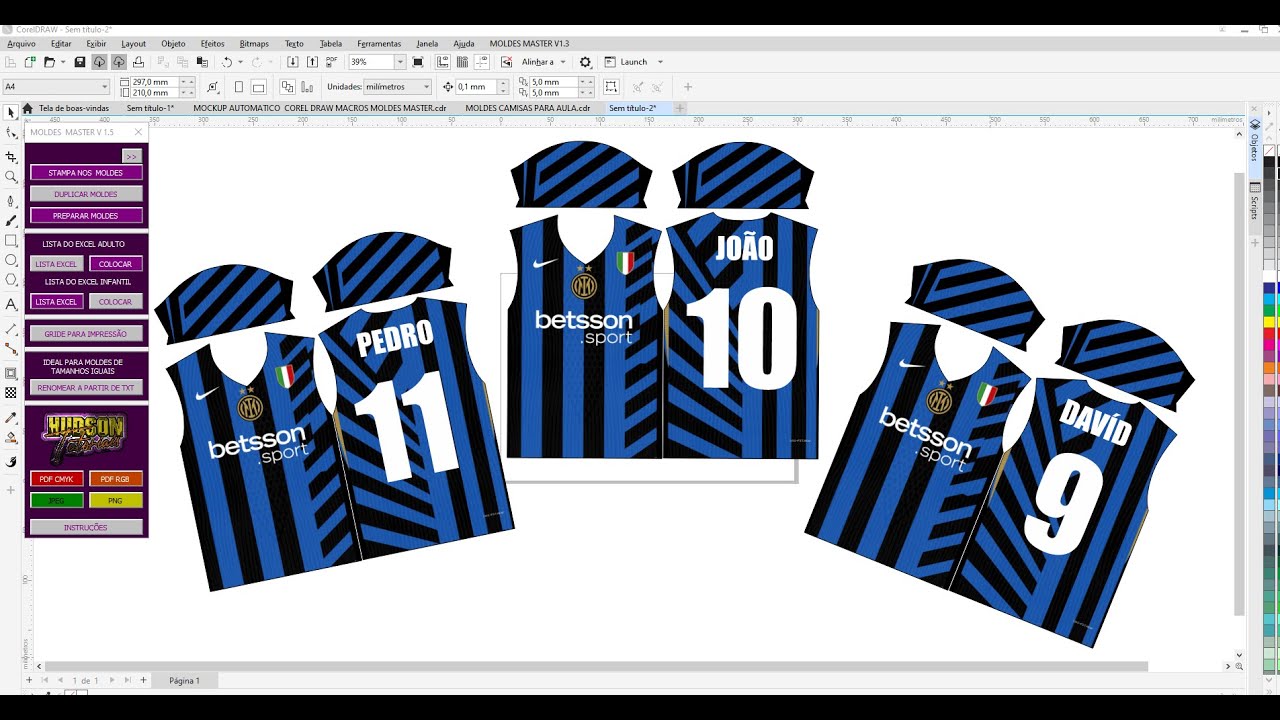Screen dimensions: 1280x720
Task: Select the Rectangle tool
Action: (x=11, y=241)
